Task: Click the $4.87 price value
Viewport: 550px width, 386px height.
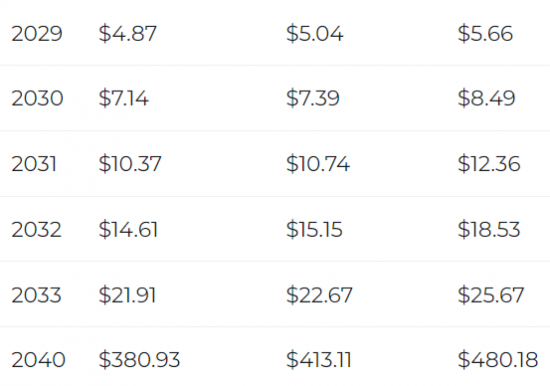Action: (127, 34)
